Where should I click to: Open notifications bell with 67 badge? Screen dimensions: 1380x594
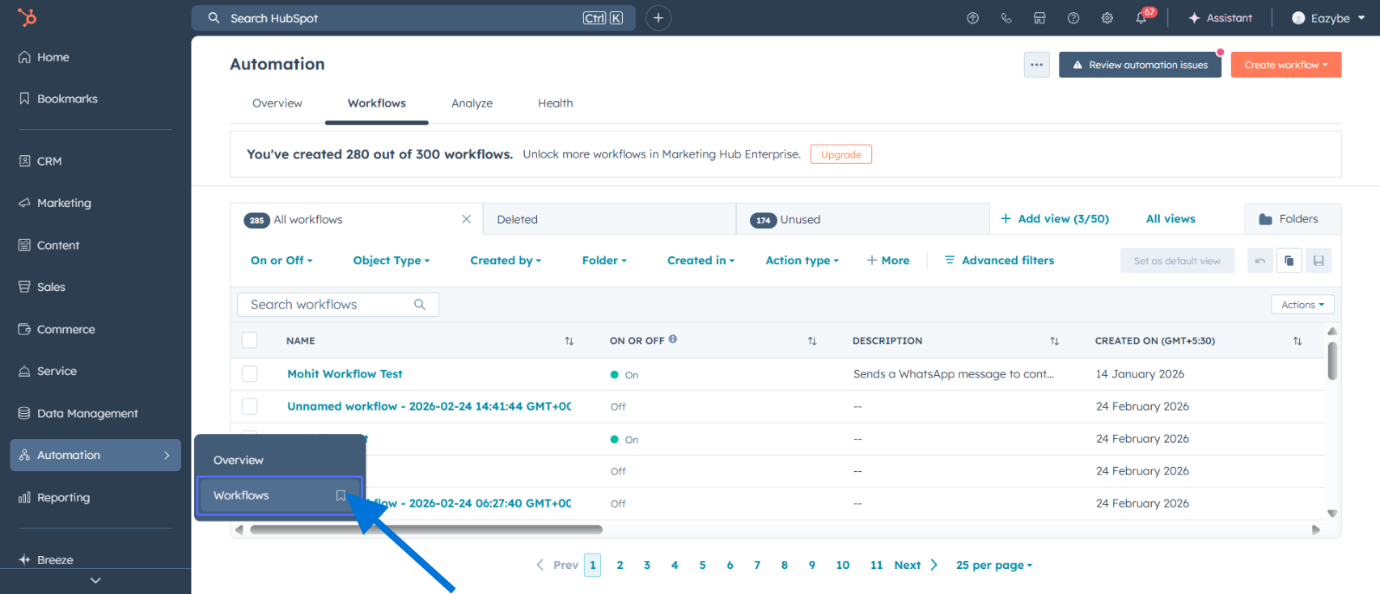coord(1143,17)
